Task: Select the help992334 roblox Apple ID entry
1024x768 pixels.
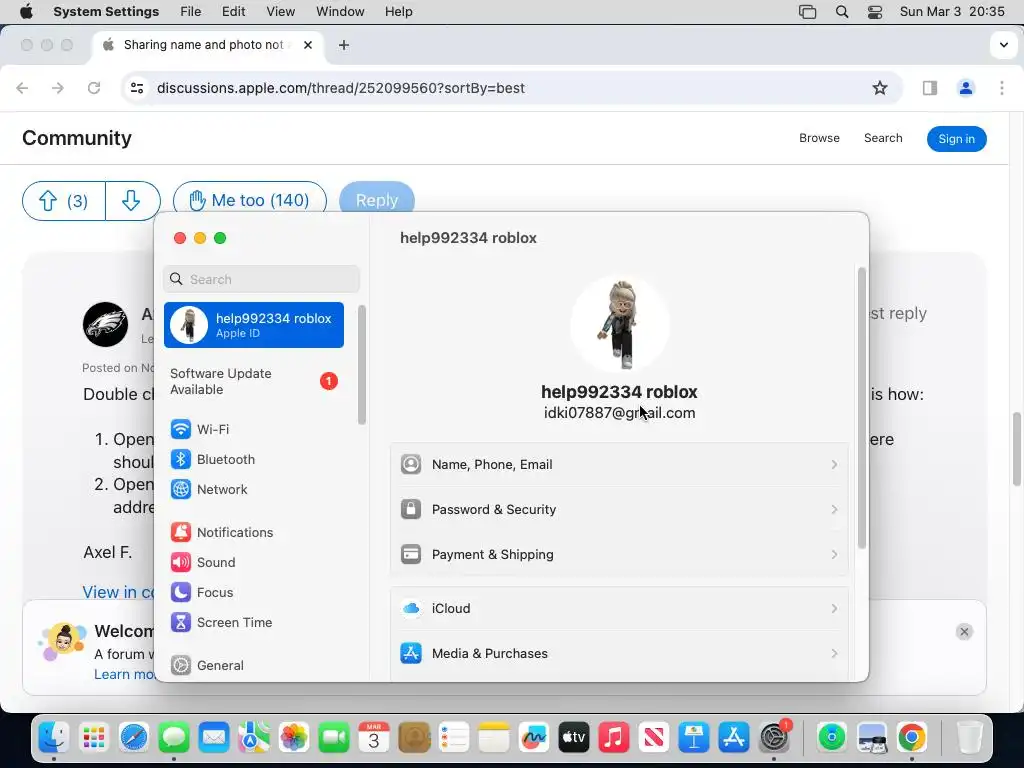Action: pos(253,325)
